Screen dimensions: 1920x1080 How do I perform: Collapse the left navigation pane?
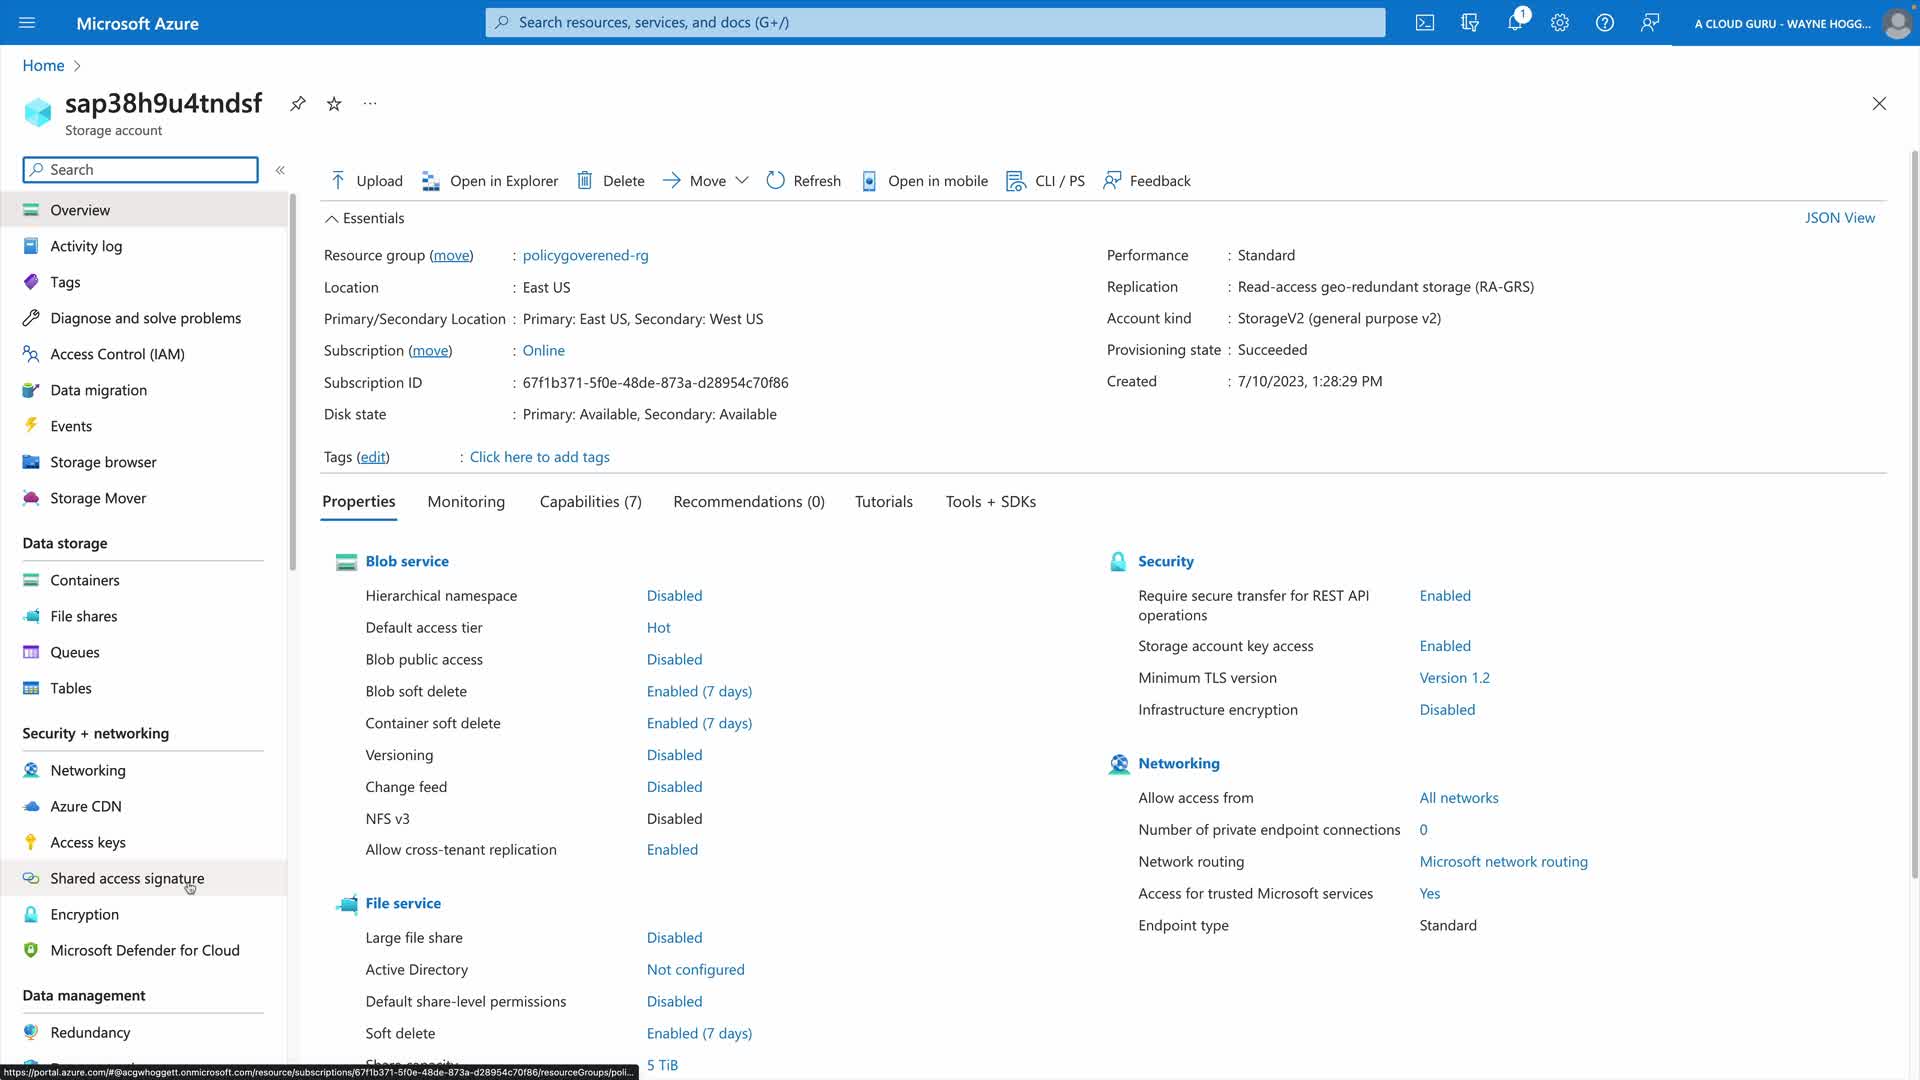point(280,170)
